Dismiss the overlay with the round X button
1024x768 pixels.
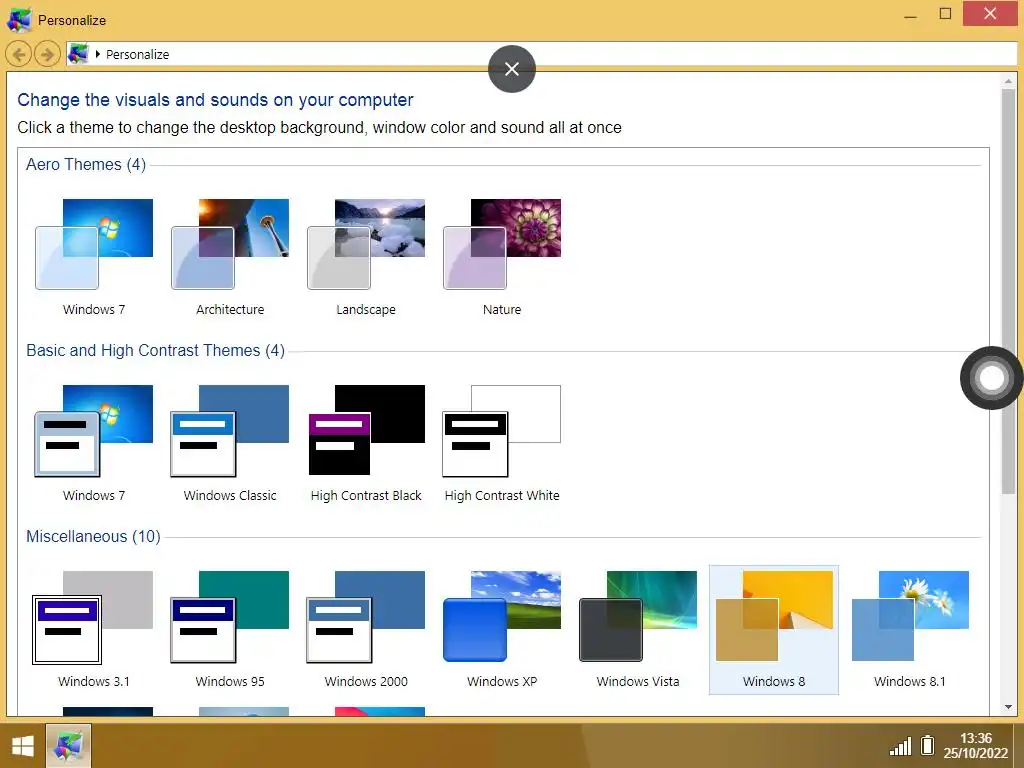[x=512, y=69]
